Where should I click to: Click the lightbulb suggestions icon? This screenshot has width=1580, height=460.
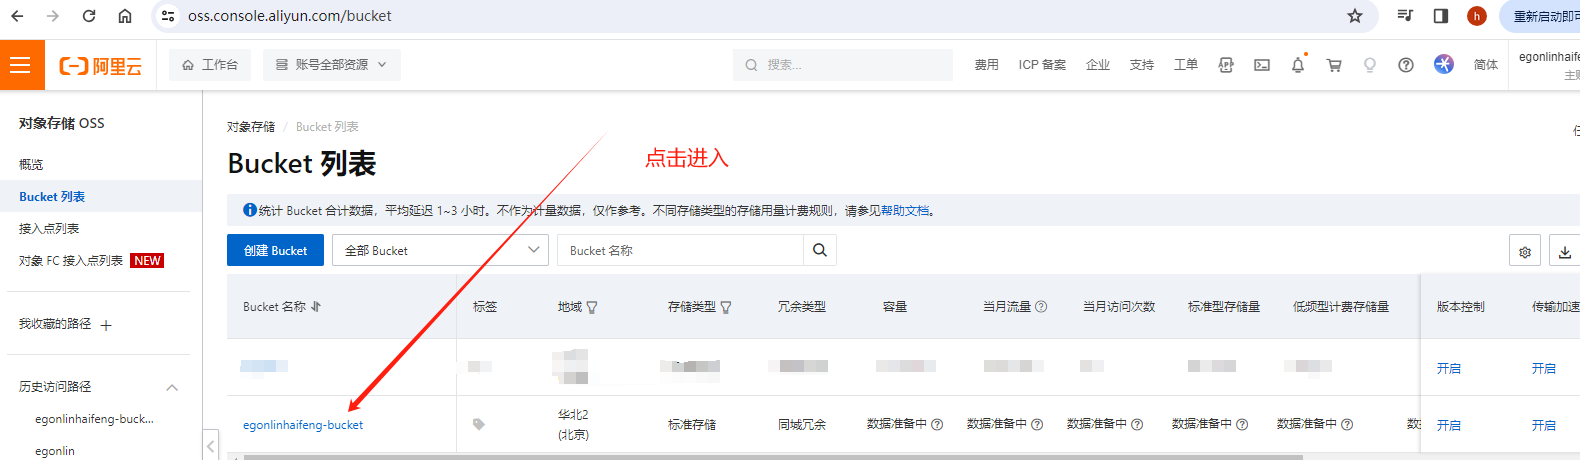click(x=1370, y=65)
